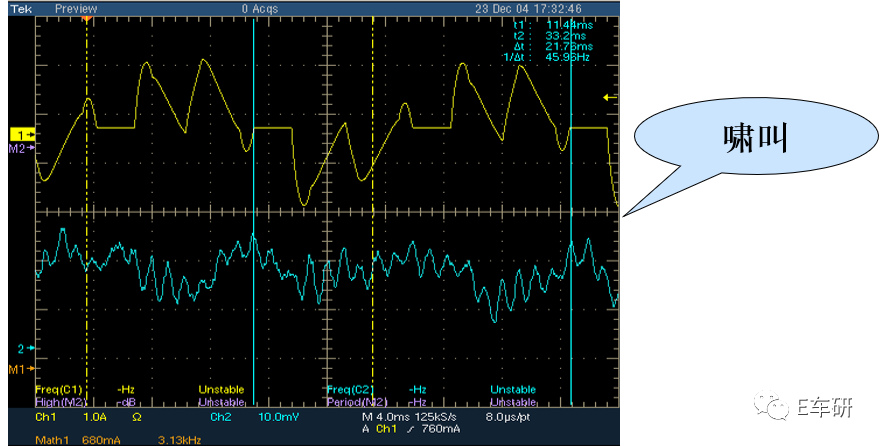Select the Math1 label
This screenshot has width=881, height=446.
(x=52, y=440)
